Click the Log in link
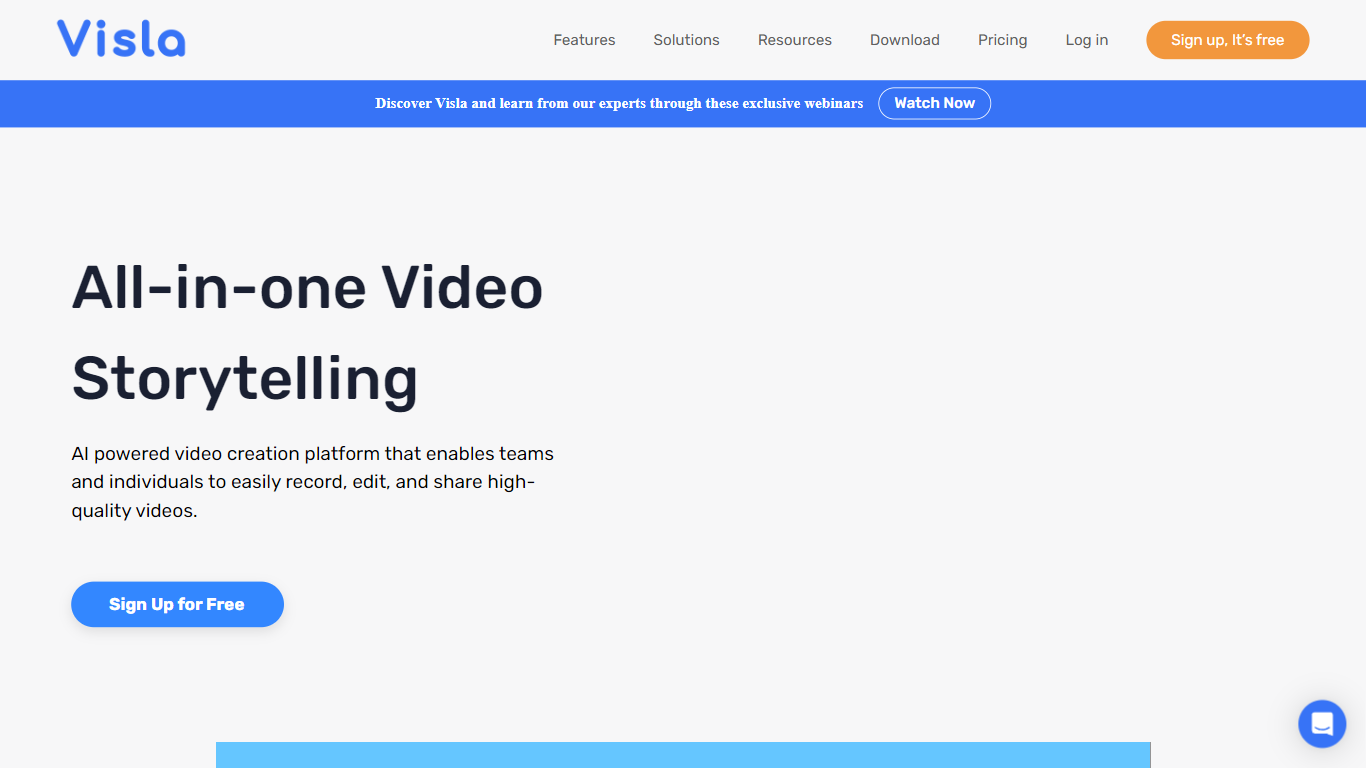Viewport: 1366px width, 768px height. click(x=1087, y=40)
